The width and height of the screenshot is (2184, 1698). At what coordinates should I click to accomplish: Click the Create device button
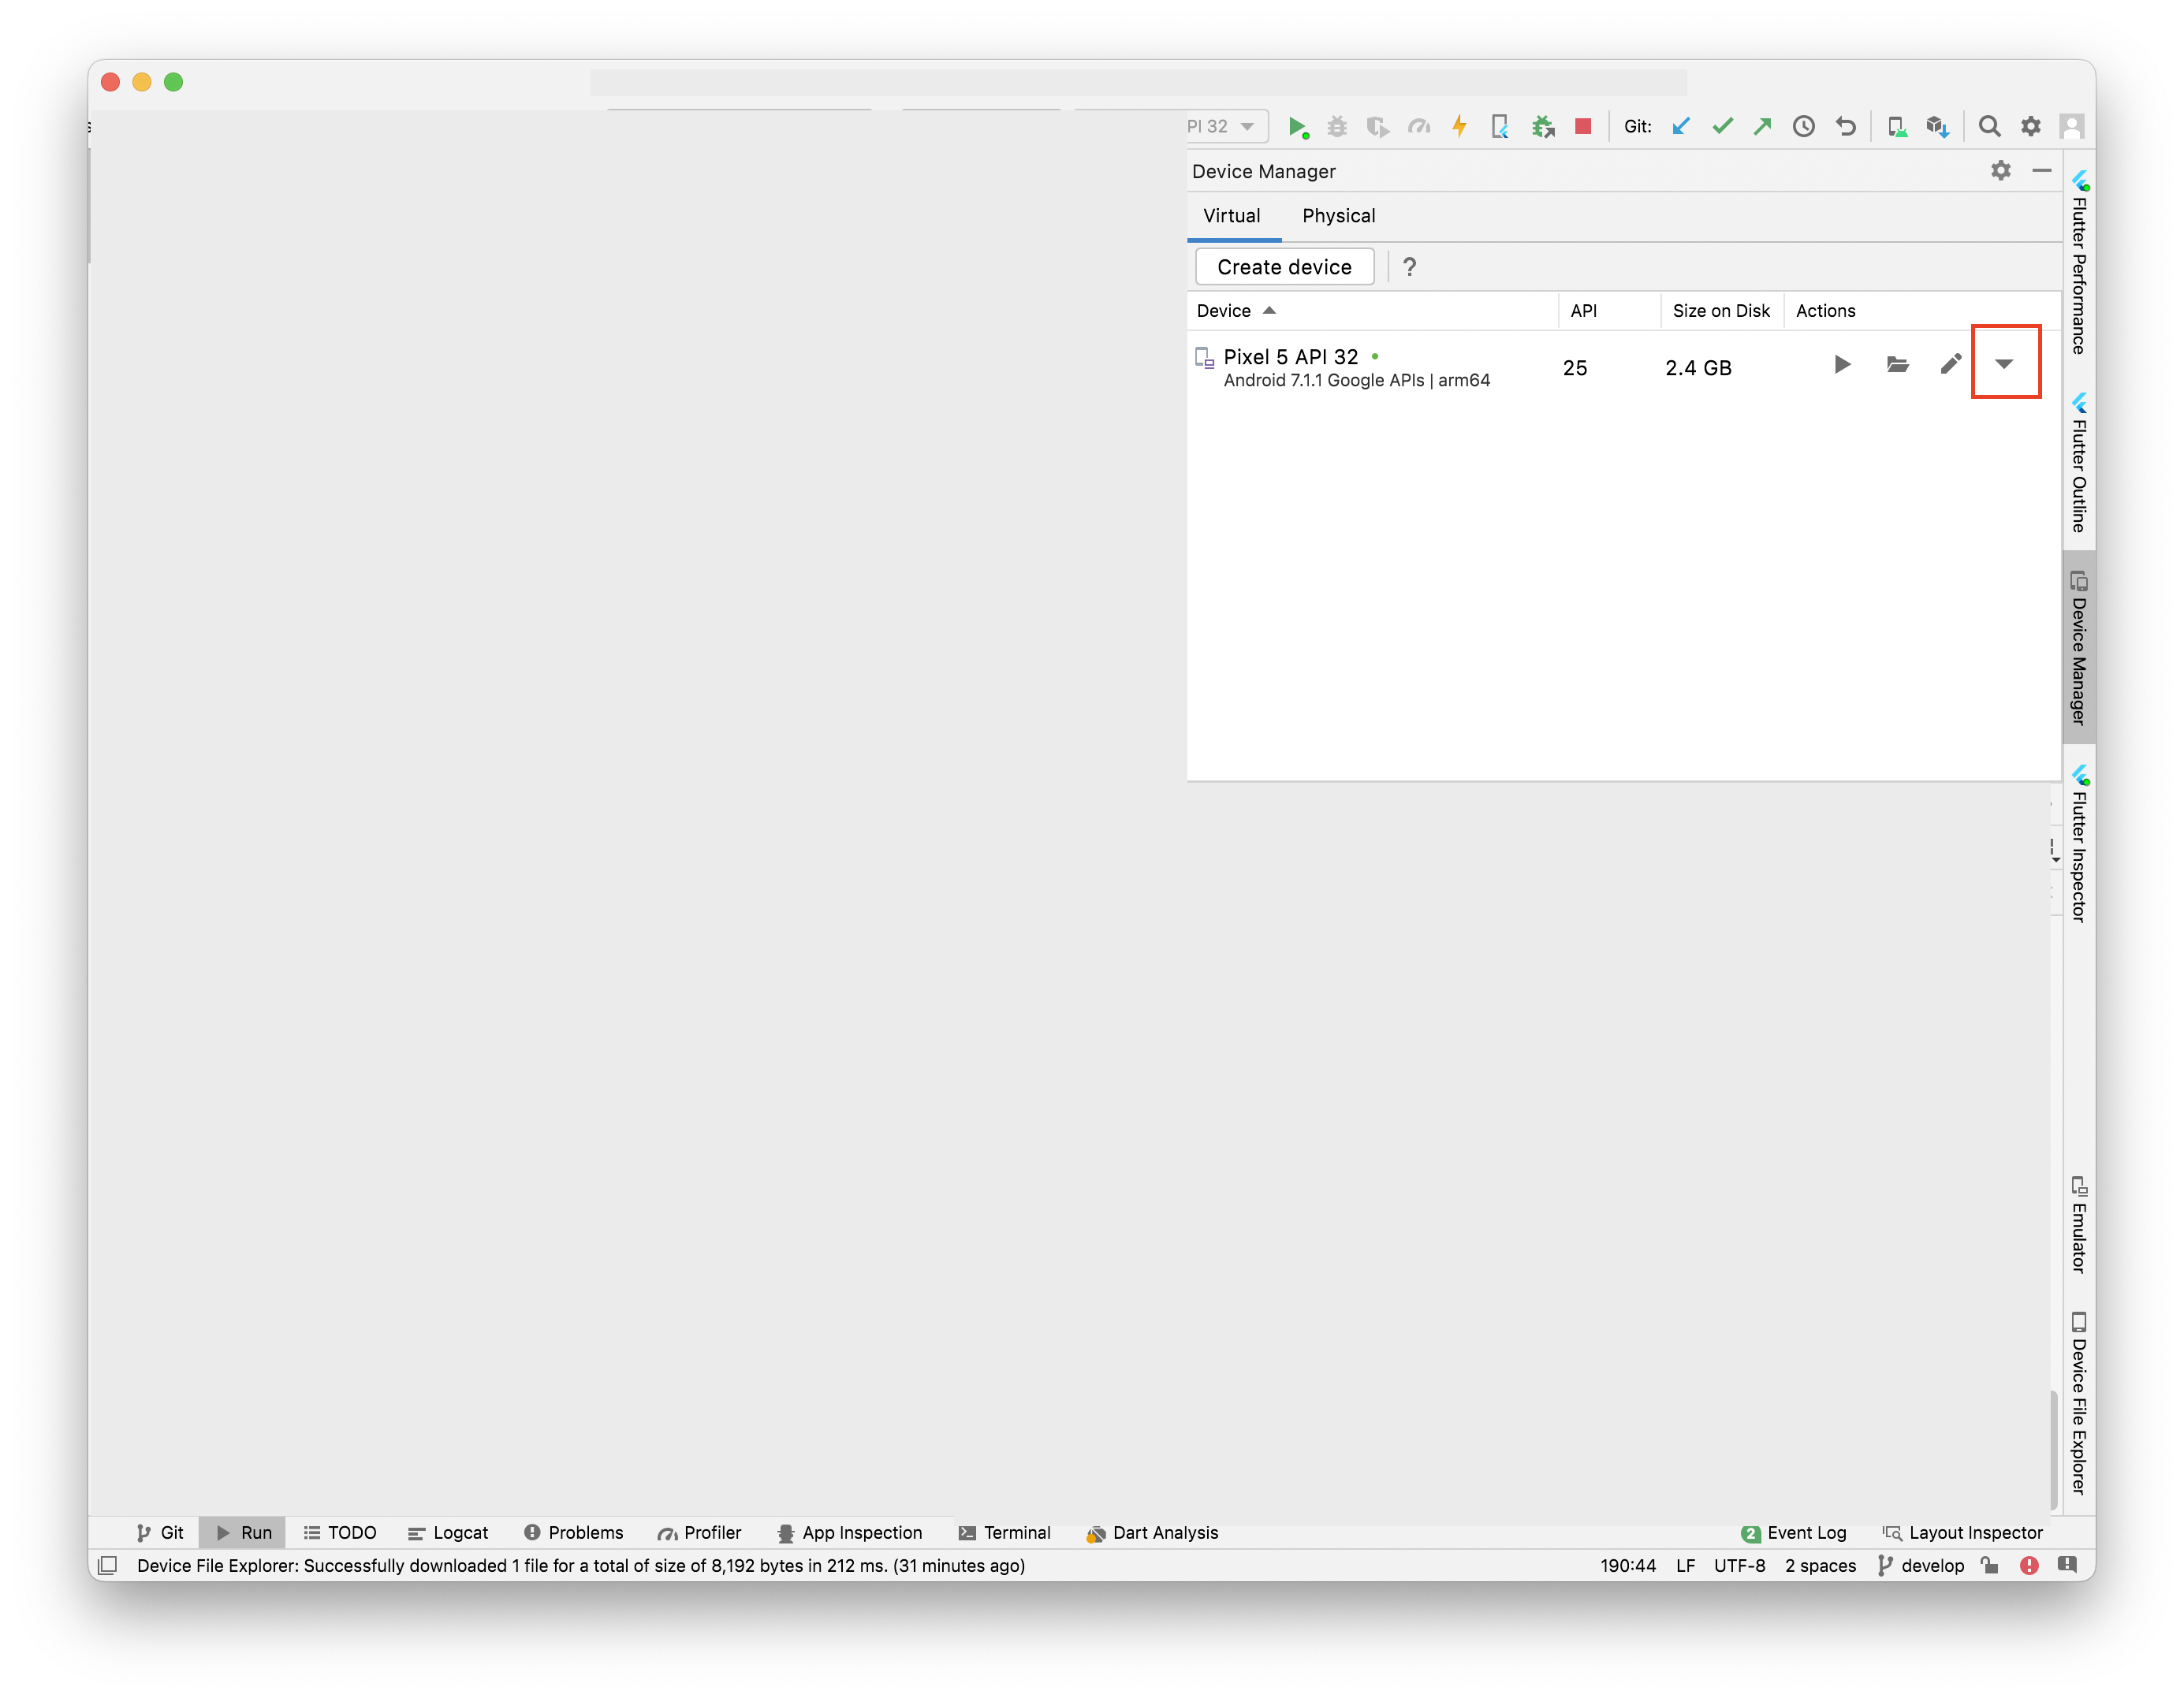tap(1284, 266)
